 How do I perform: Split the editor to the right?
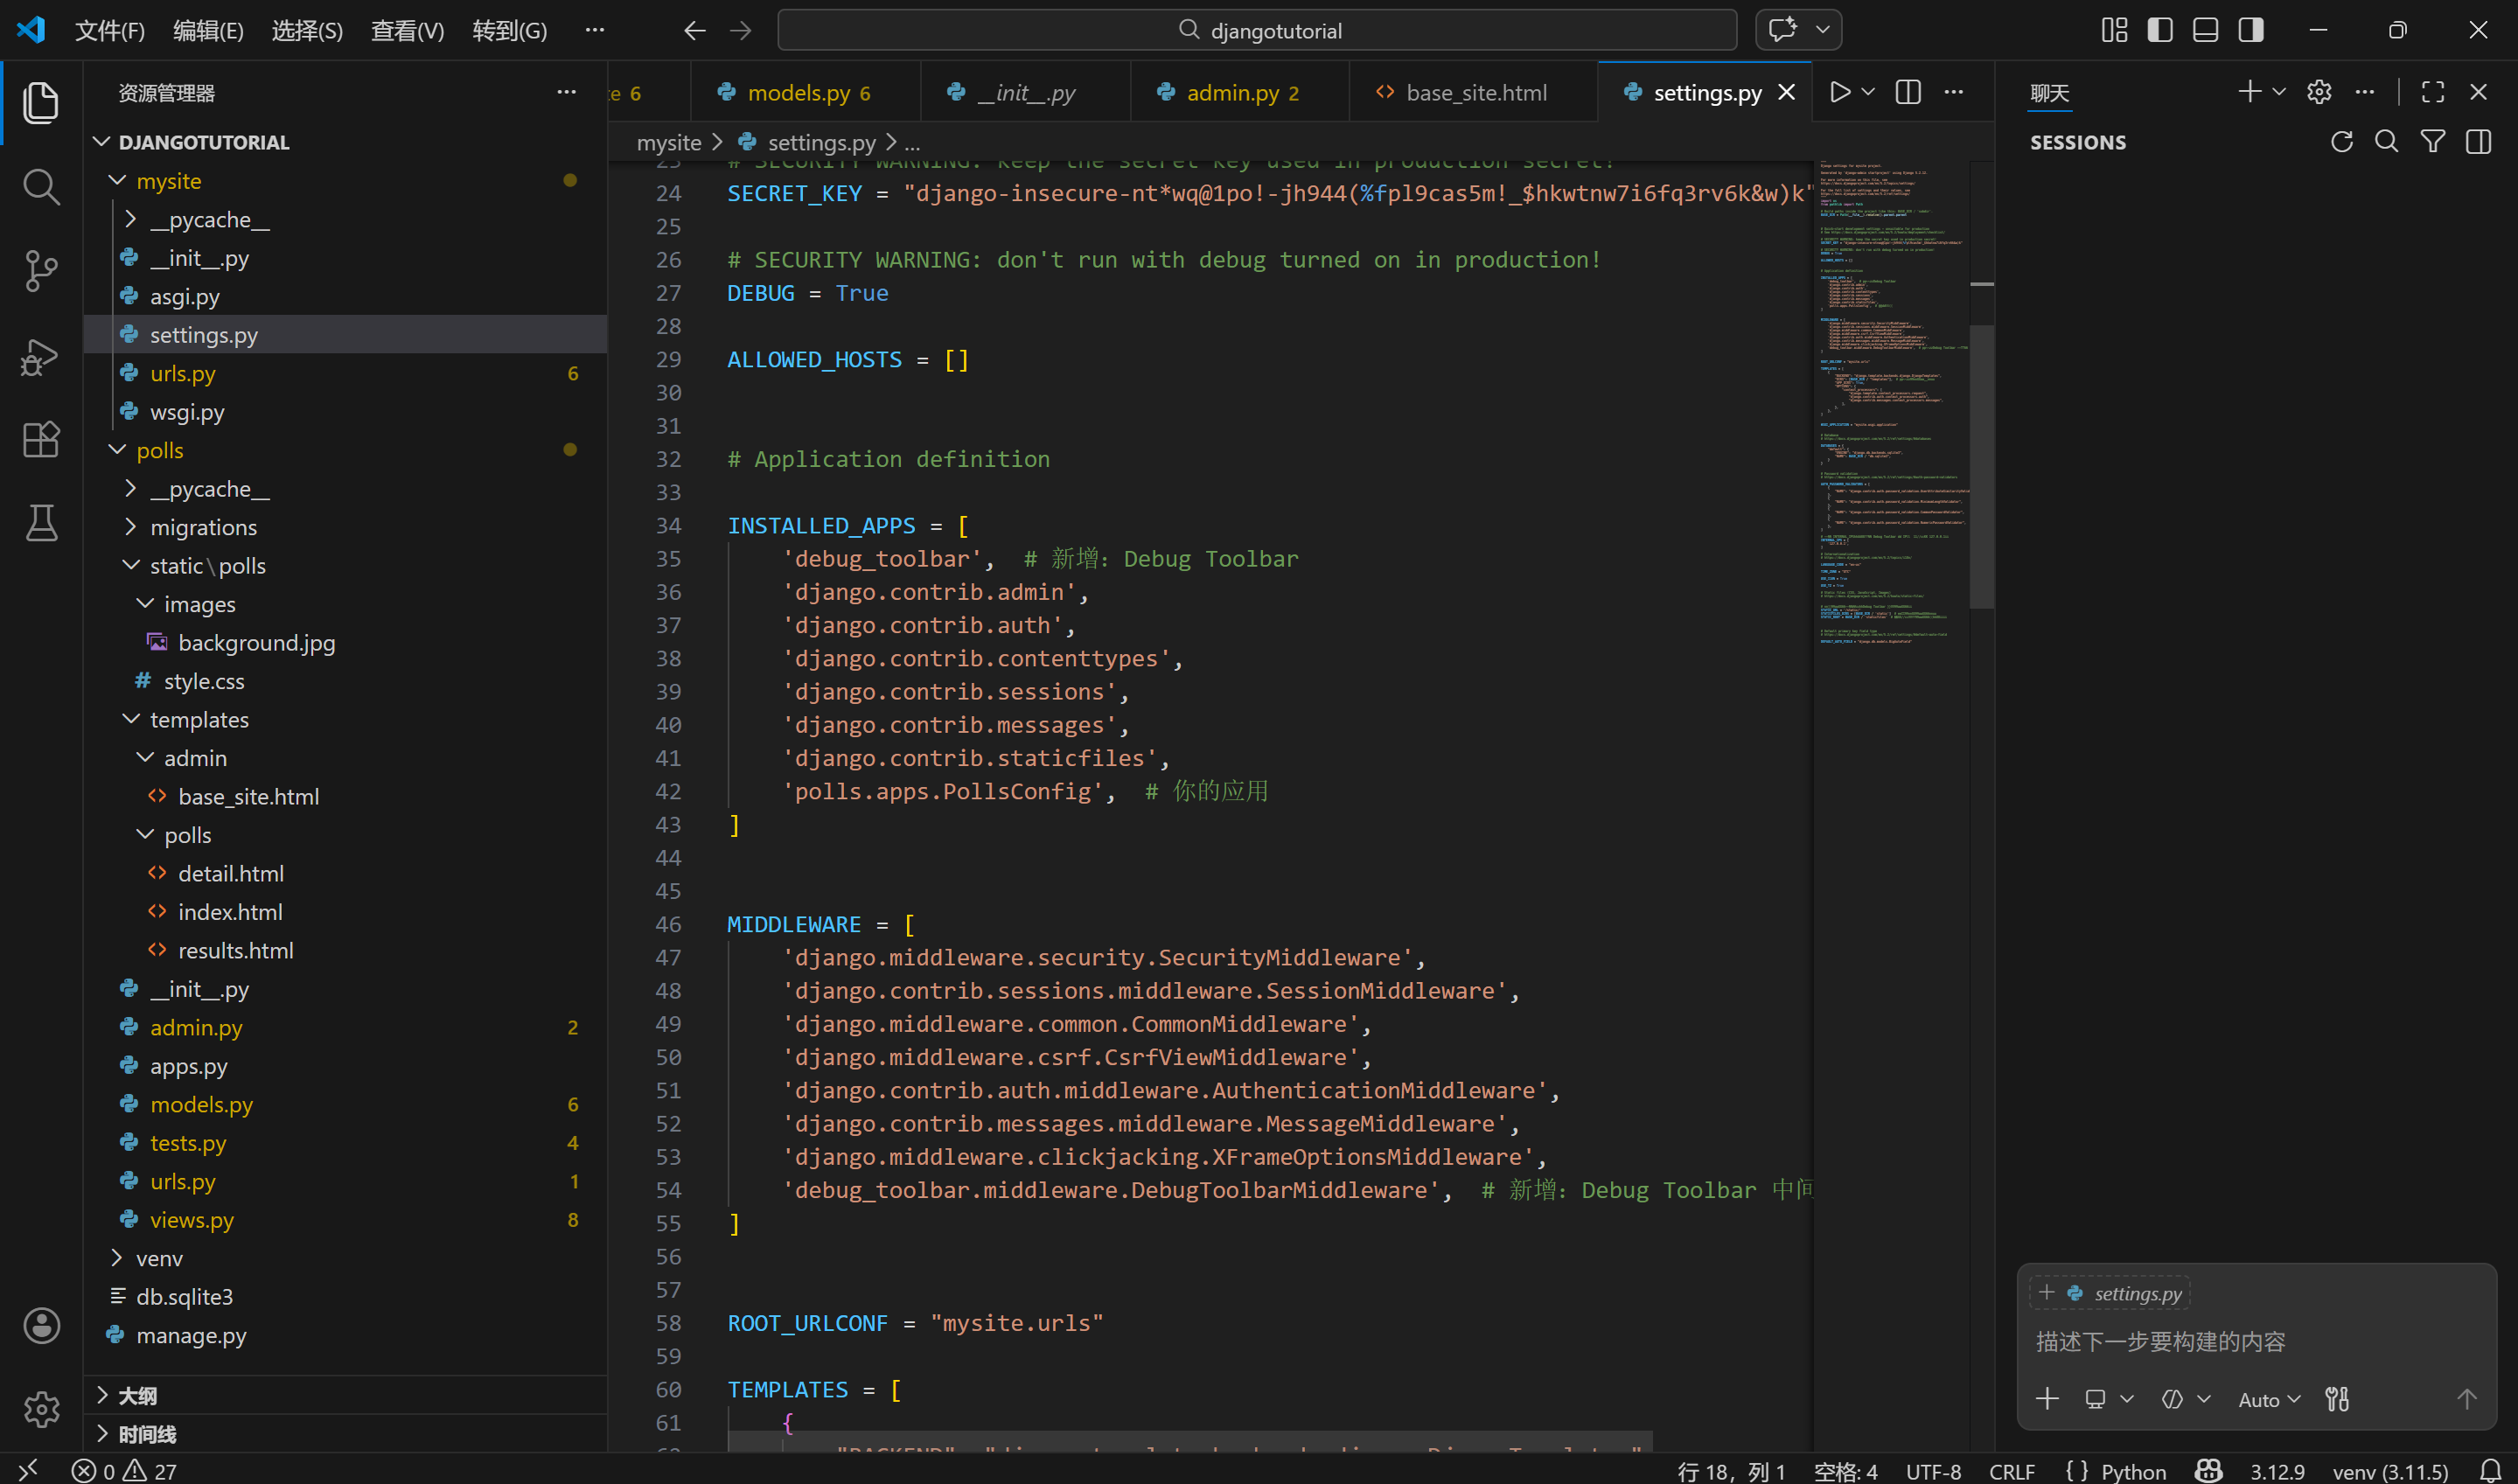click(1907, 92)
